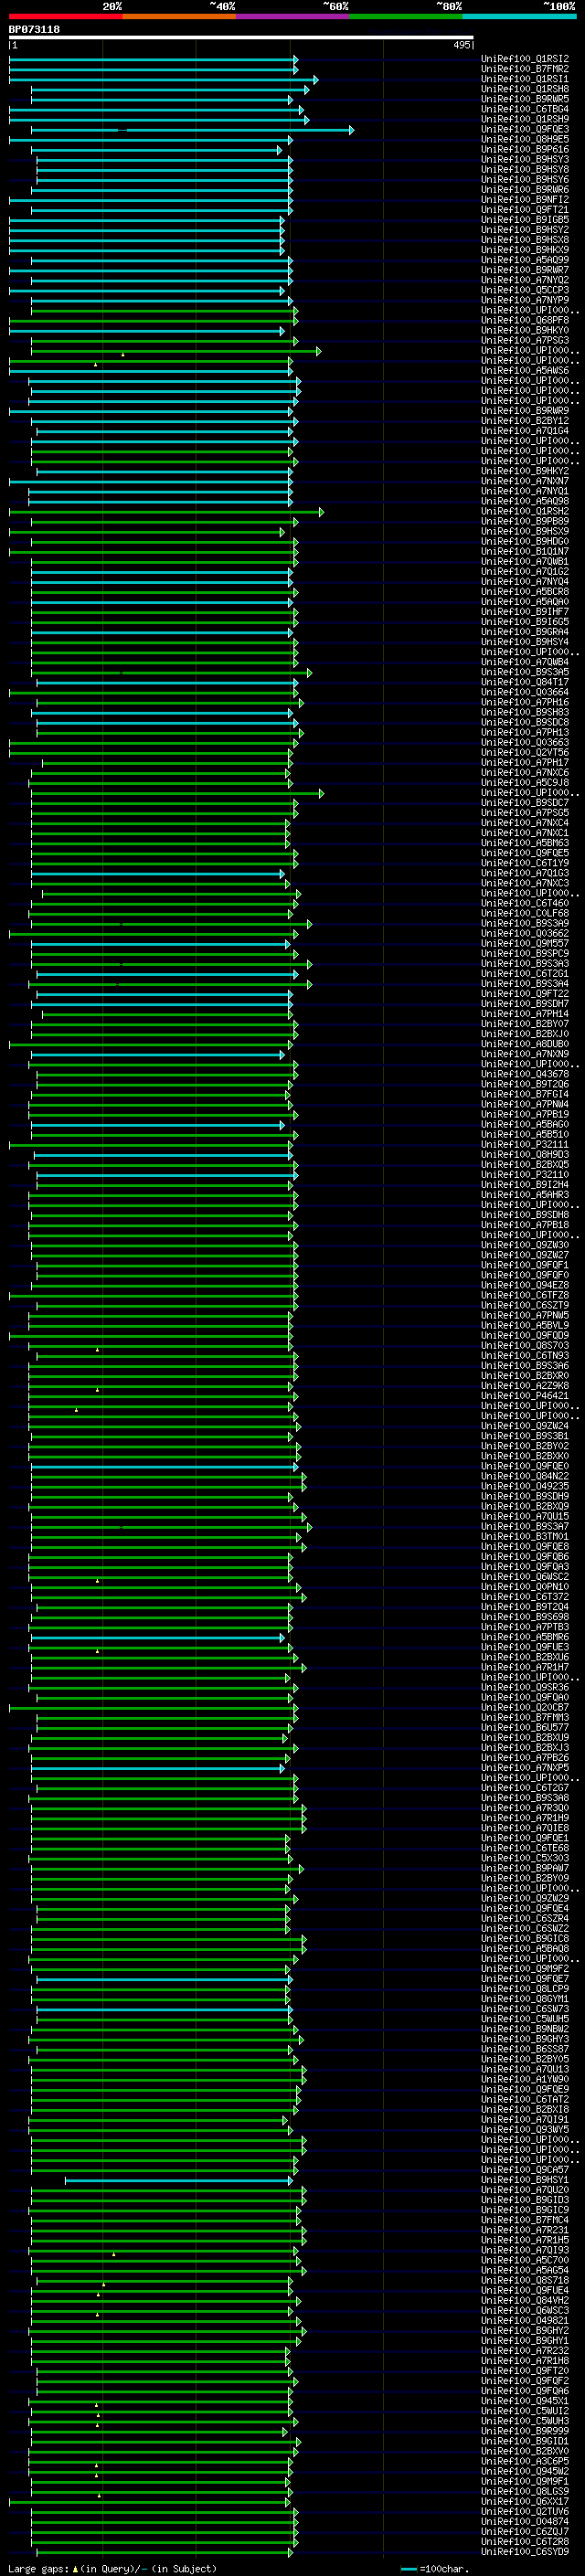Viewport: 585px width, 2576px height.
Task: Select the UniRef100_Q93WY5 label
Action: click(x=525, y=2129)
